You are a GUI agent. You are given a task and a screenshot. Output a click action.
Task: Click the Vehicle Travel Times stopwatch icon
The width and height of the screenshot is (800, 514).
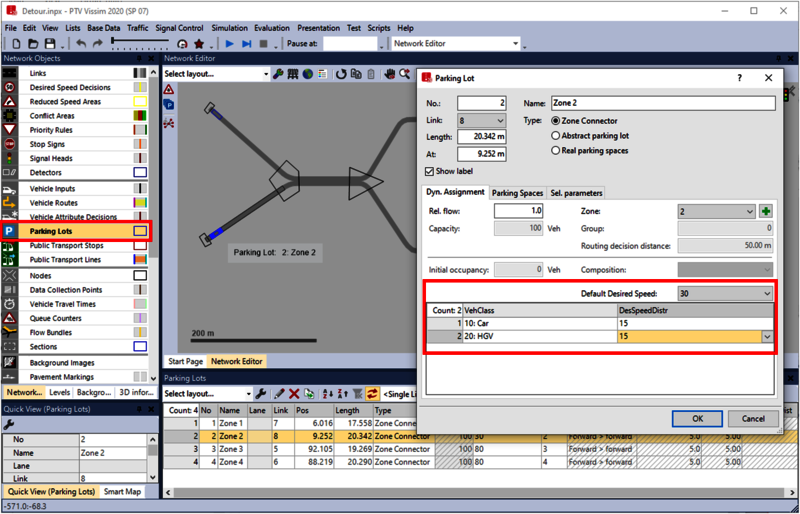coord(10,304)
